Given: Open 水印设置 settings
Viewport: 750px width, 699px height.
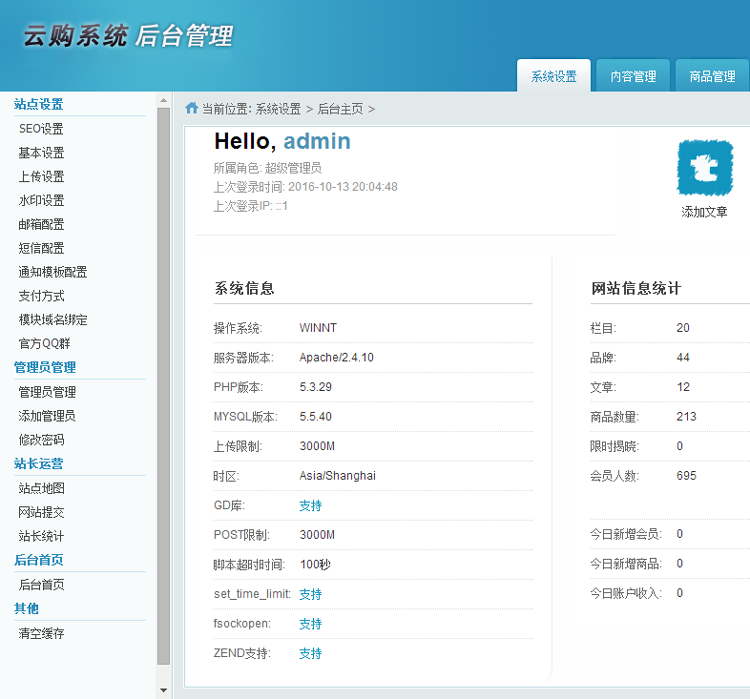Looking at the screenshot, I should [x=41, y=201].
